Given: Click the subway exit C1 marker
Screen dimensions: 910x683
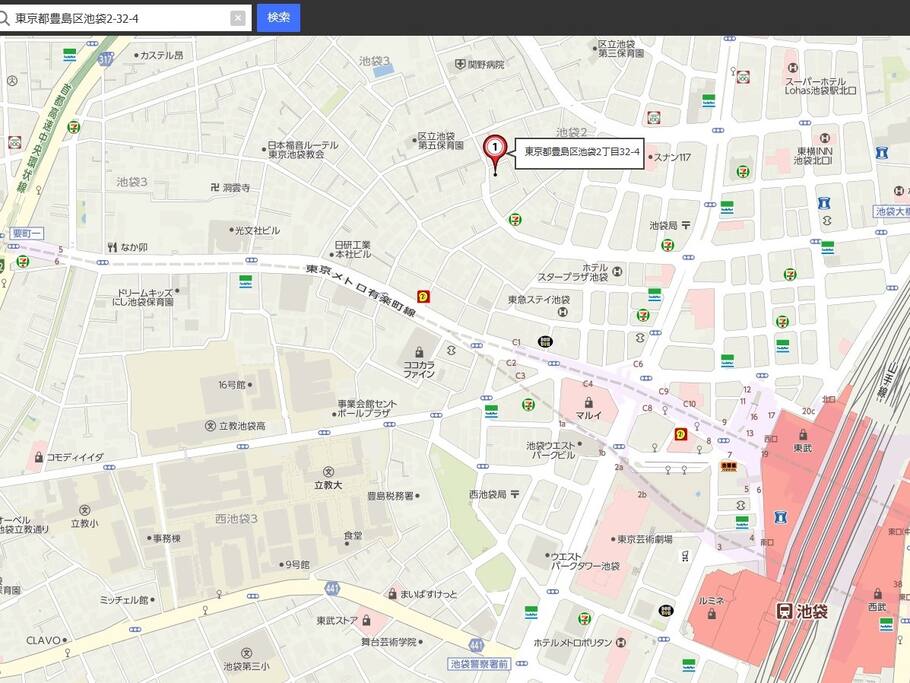Looking at the screenshot, I should point(517,342).
